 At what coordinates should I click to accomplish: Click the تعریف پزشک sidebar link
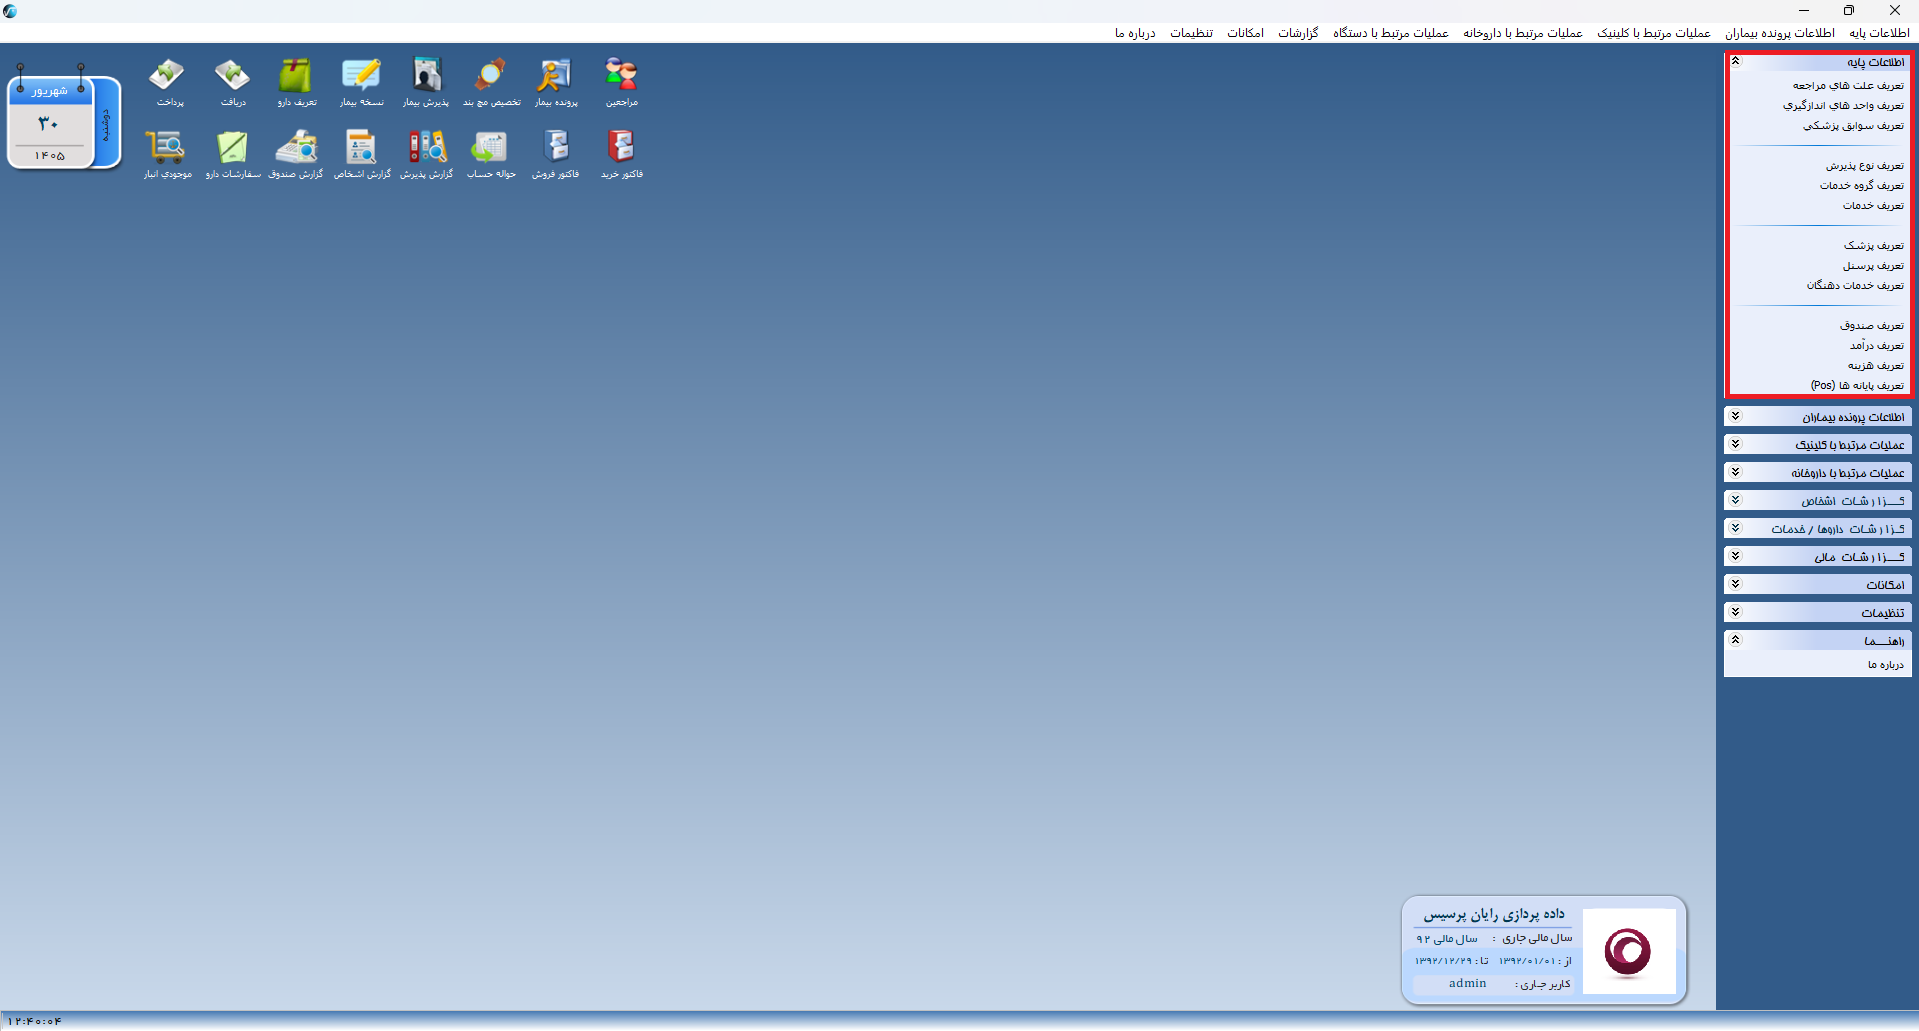click(x=1874, y=246)
